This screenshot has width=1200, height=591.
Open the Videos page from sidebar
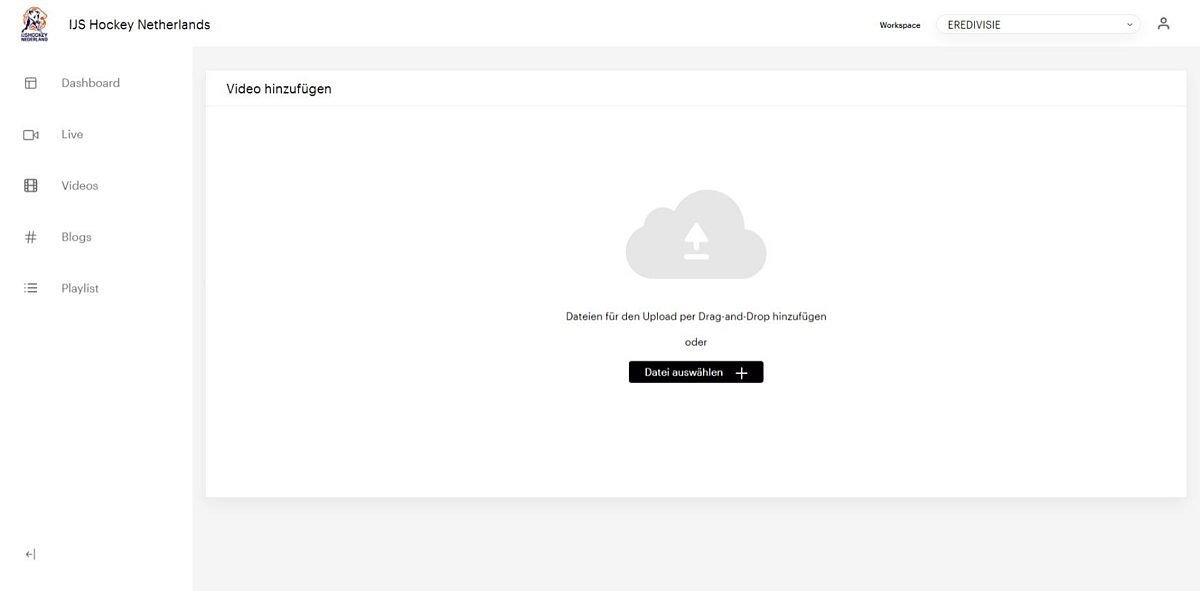point(79,184)
